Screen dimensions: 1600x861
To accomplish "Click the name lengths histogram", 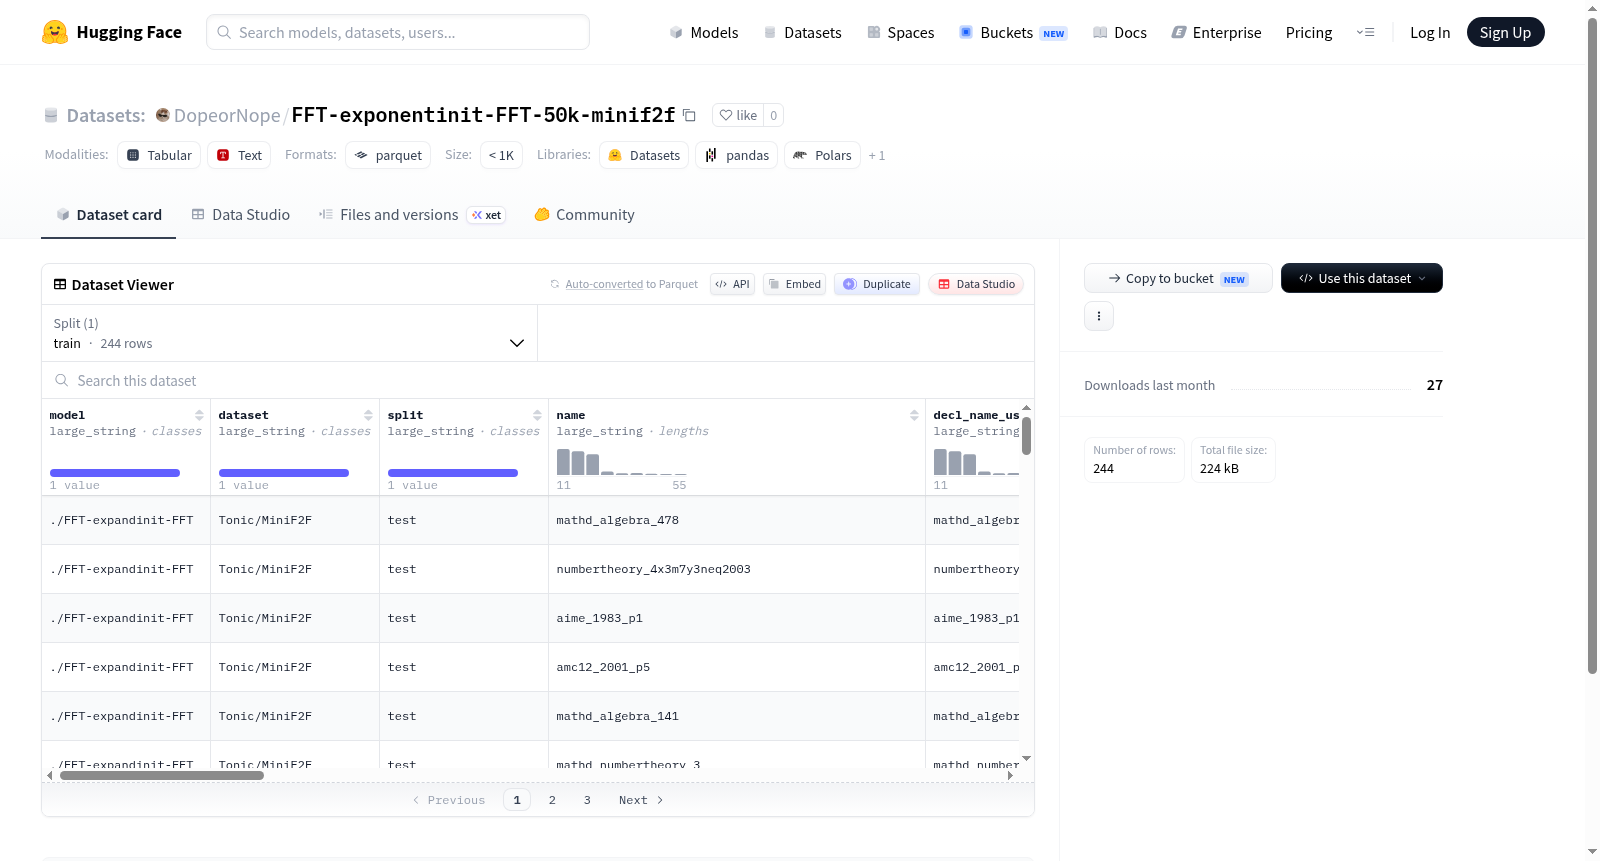I will coord(621,461).
